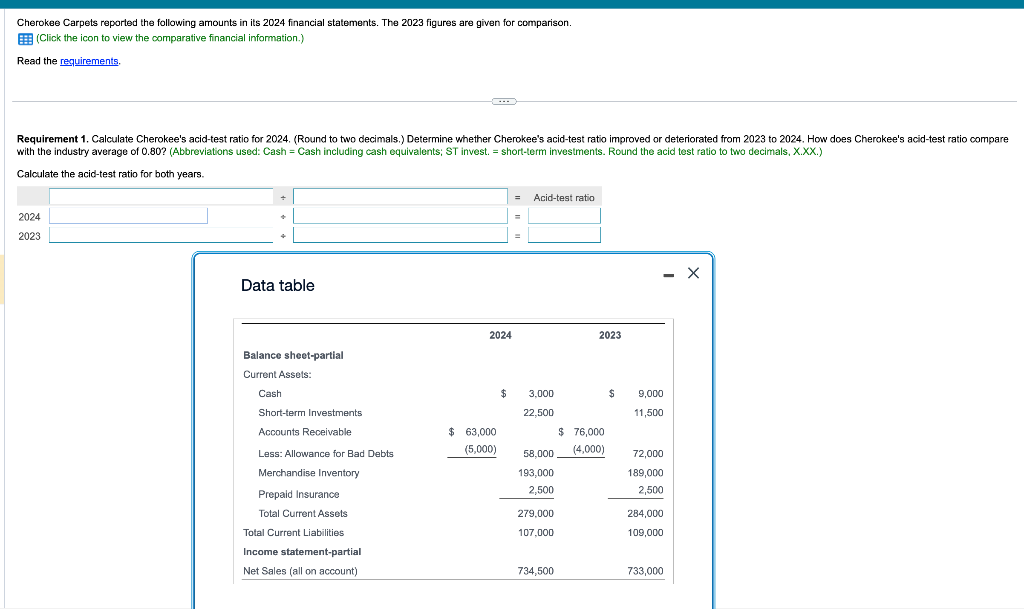Viewport: 1024px width, 609px height.
Task: Click the net receivables value 58,000
Action: tap(538, 454)
